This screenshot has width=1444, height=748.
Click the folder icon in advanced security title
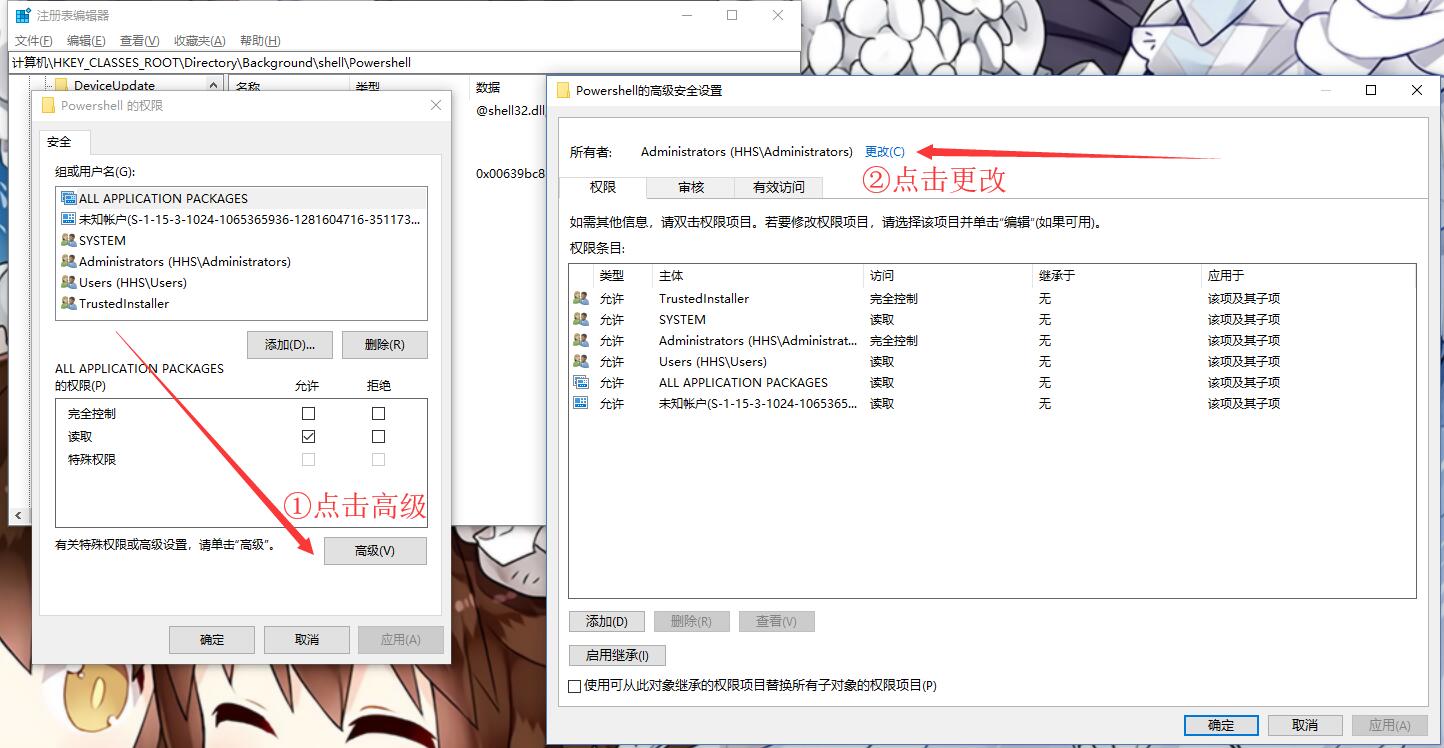pos(563,90)
